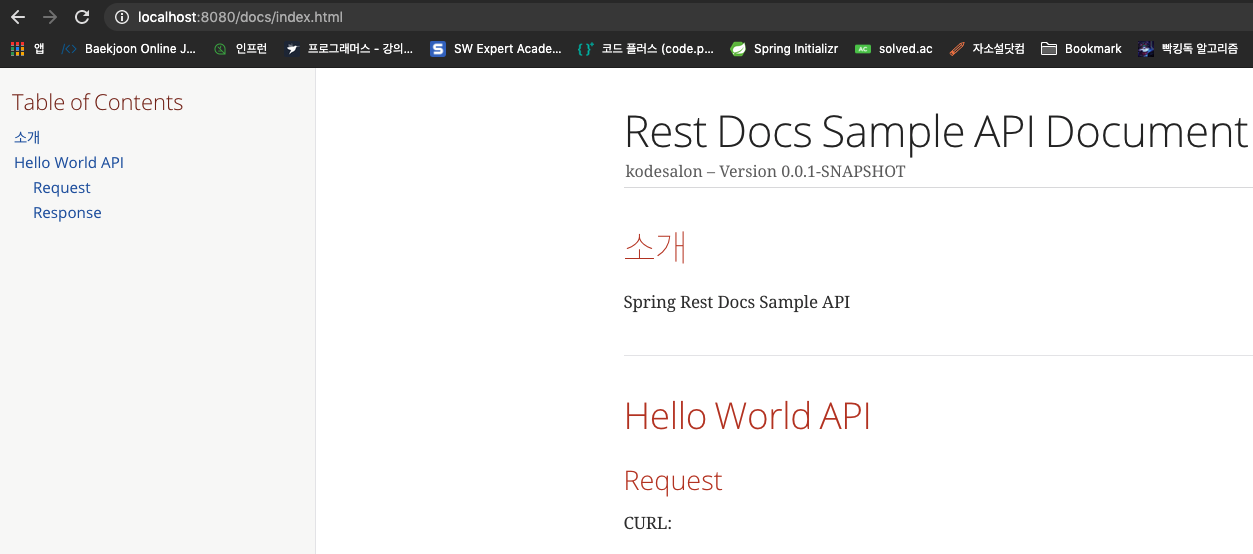Click the 빡킹독 알고리즘 bookmark icon
The width and height of the screenshot is (1253, 554).
tap(1145, 48)
